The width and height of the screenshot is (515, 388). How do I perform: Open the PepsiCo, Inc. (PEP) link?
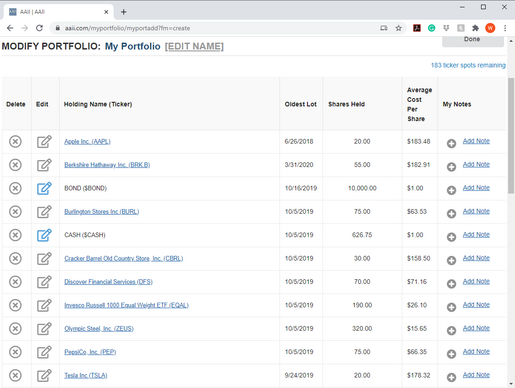click(90, 352)
